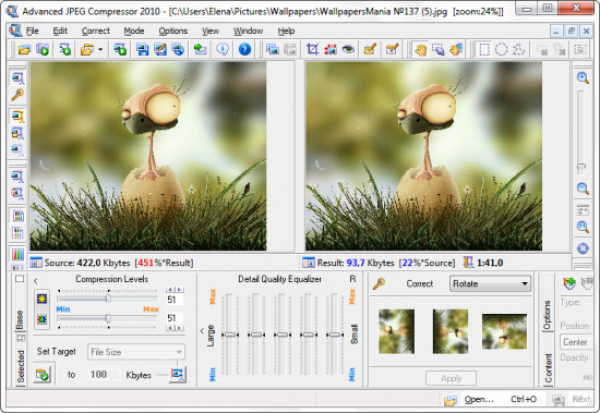Click the zoom in magnifier on right sidebar
600x413 pixels.
tap(583, 78)
